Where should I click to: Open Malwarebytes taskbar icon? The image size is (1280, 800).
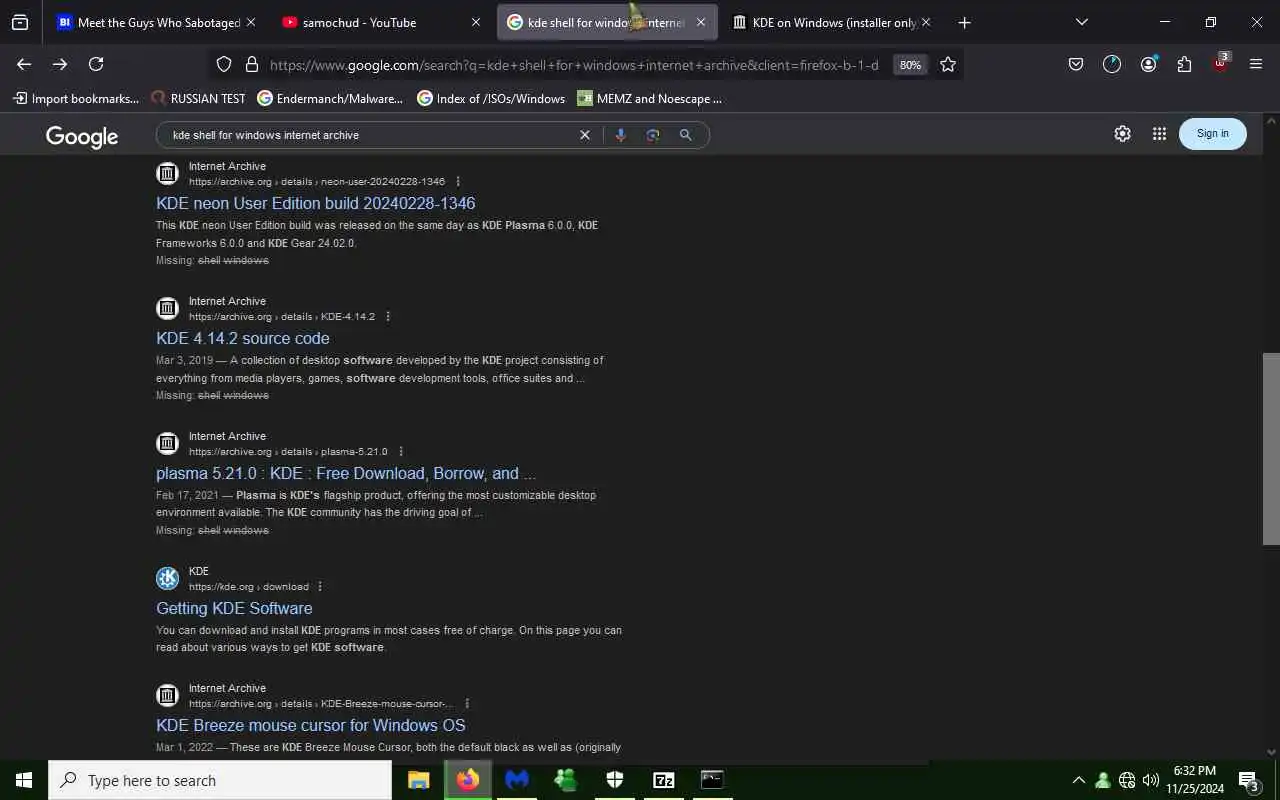click(517, 780)
